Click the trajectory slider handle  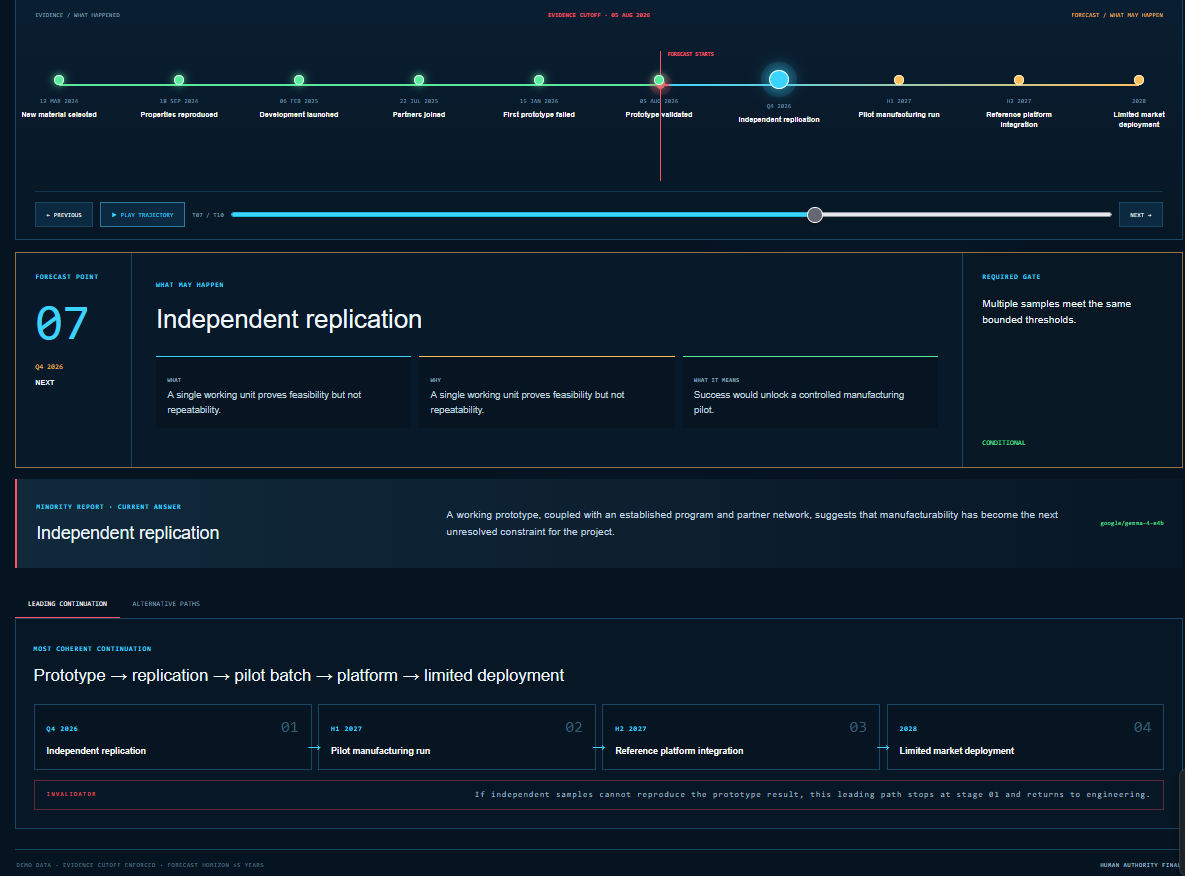pos(815,215)
